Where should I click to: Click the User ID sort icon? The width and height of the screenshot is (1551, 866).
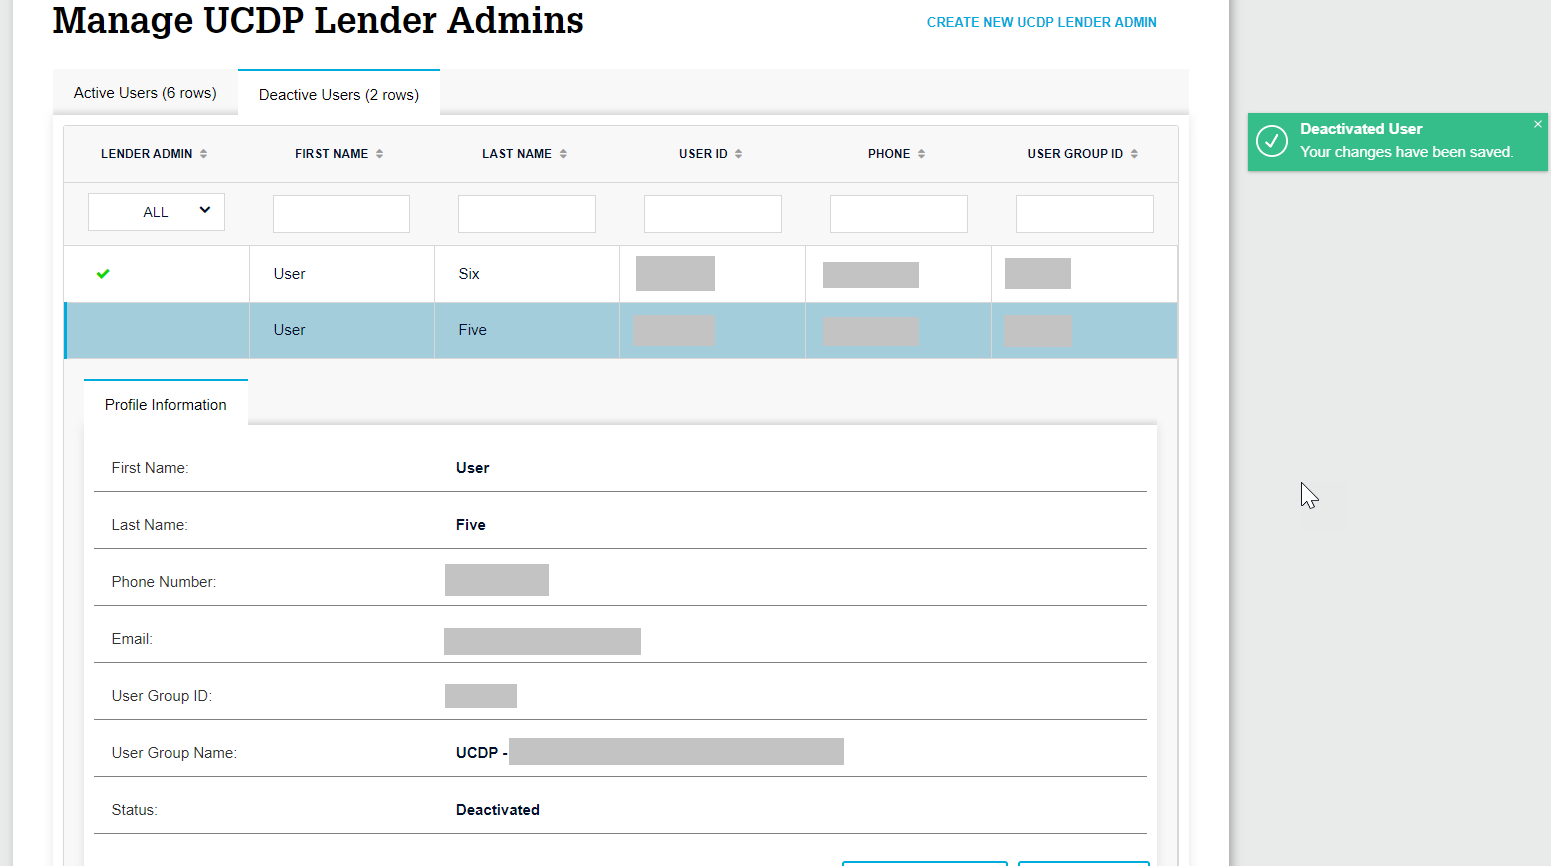(x=738, y=153)
